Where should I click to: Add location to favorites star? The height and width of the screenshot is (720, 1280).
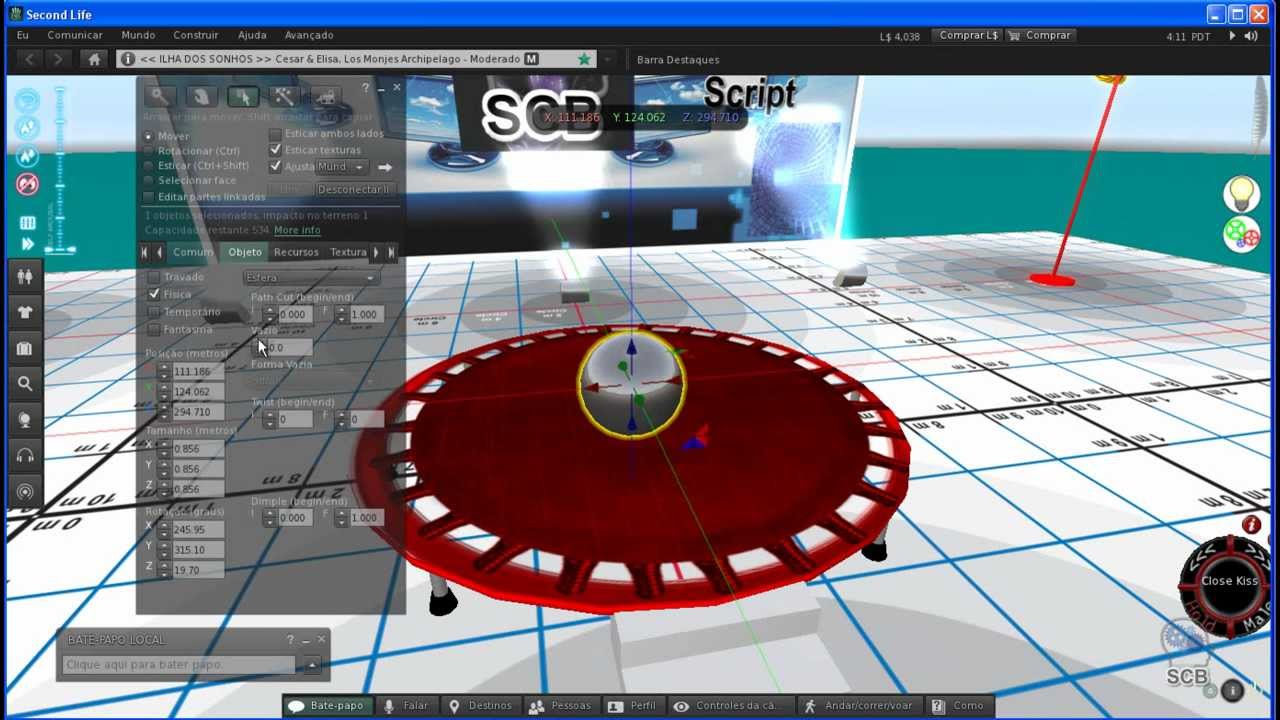click(584, 59)
